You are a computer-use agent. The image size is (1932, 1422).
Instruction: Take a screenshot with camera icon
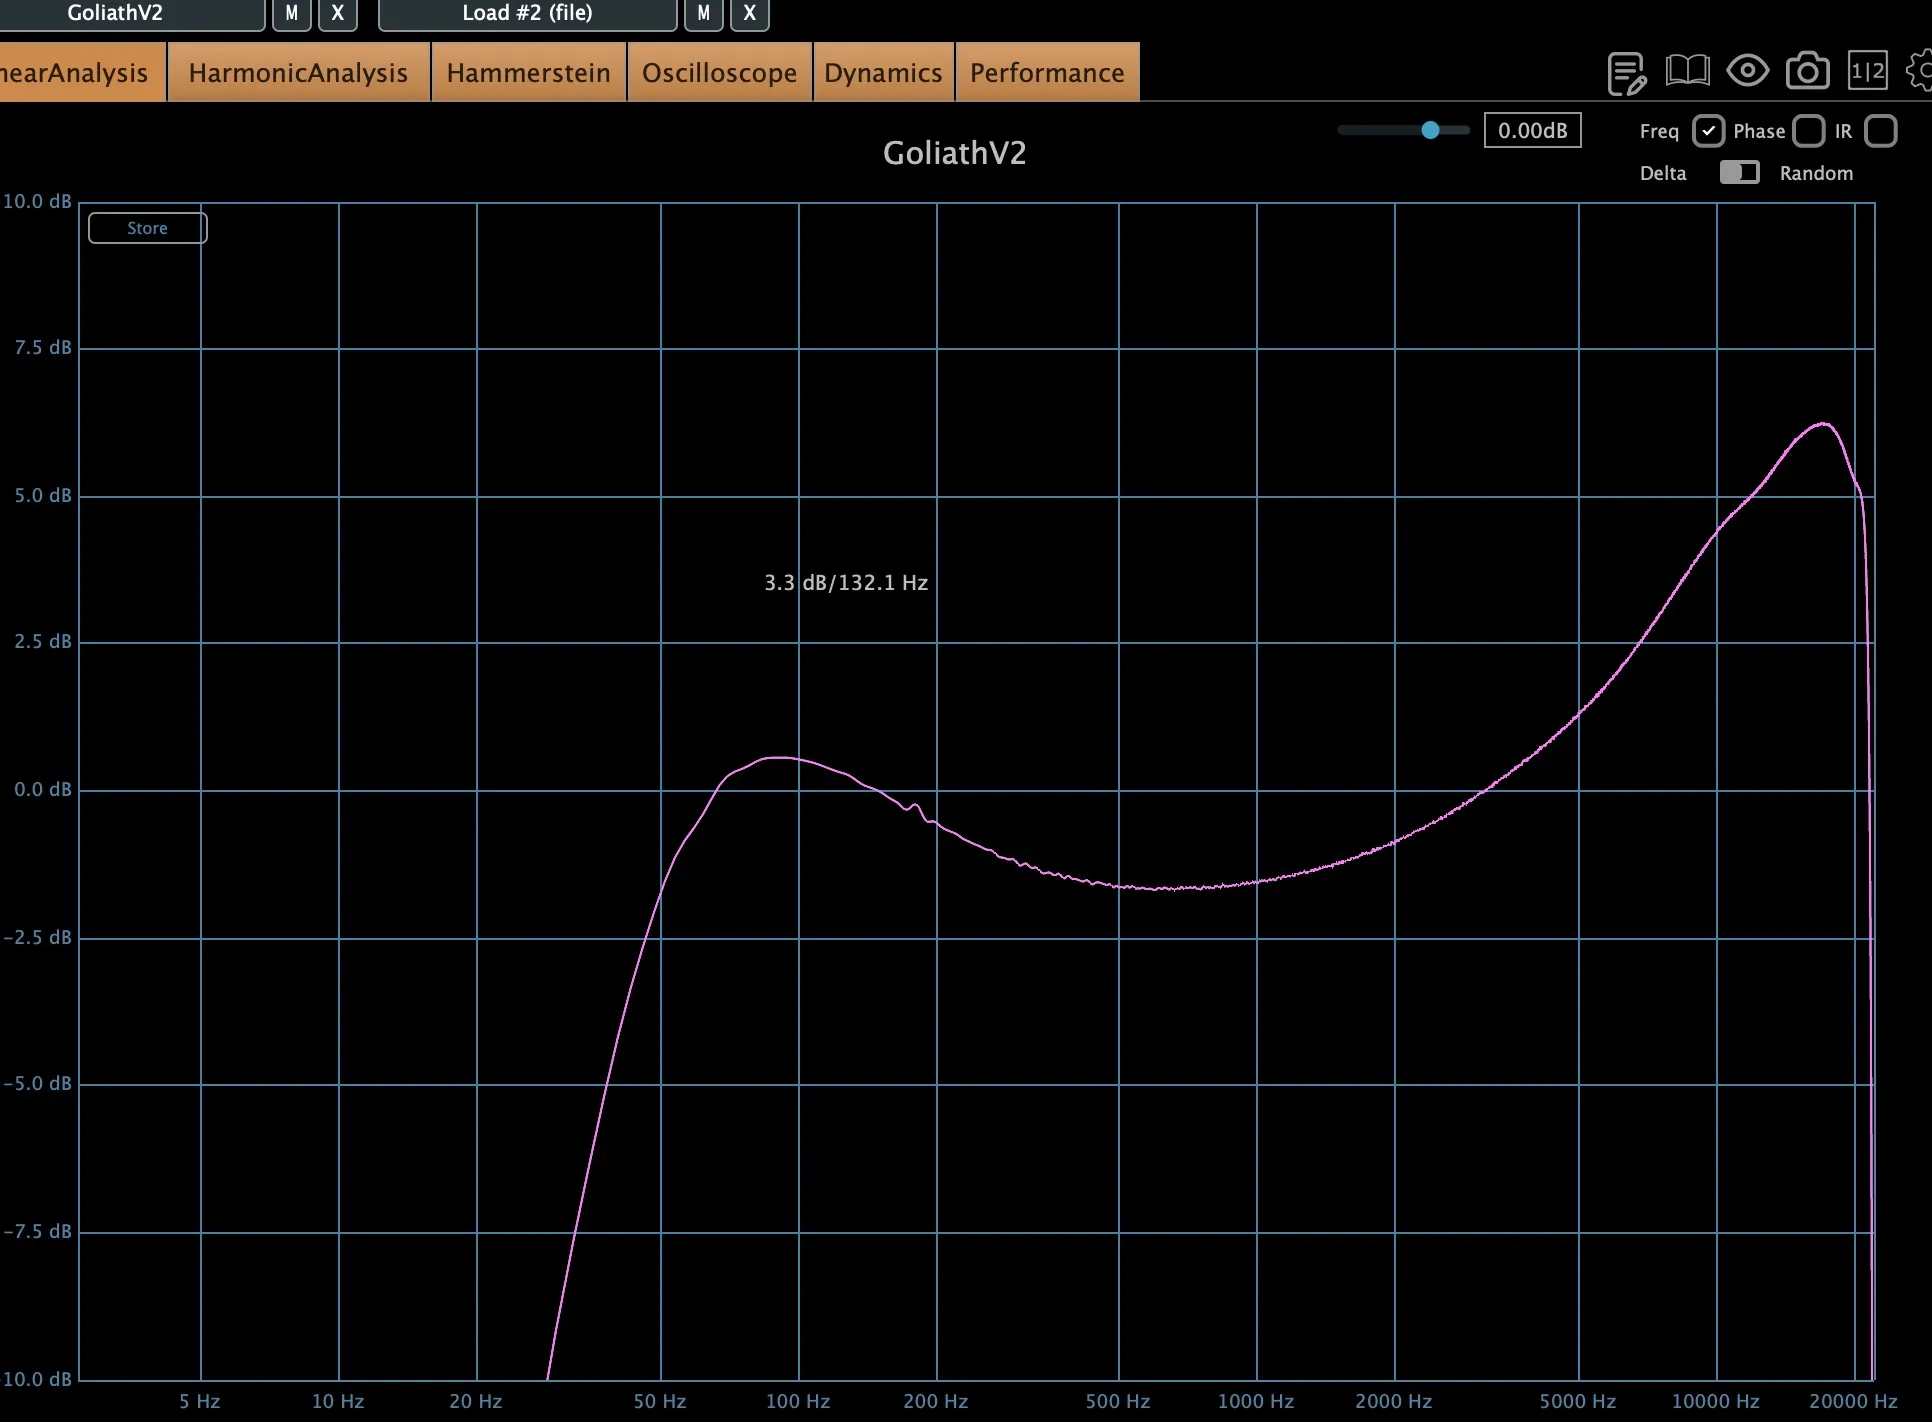coord(1807,70)
